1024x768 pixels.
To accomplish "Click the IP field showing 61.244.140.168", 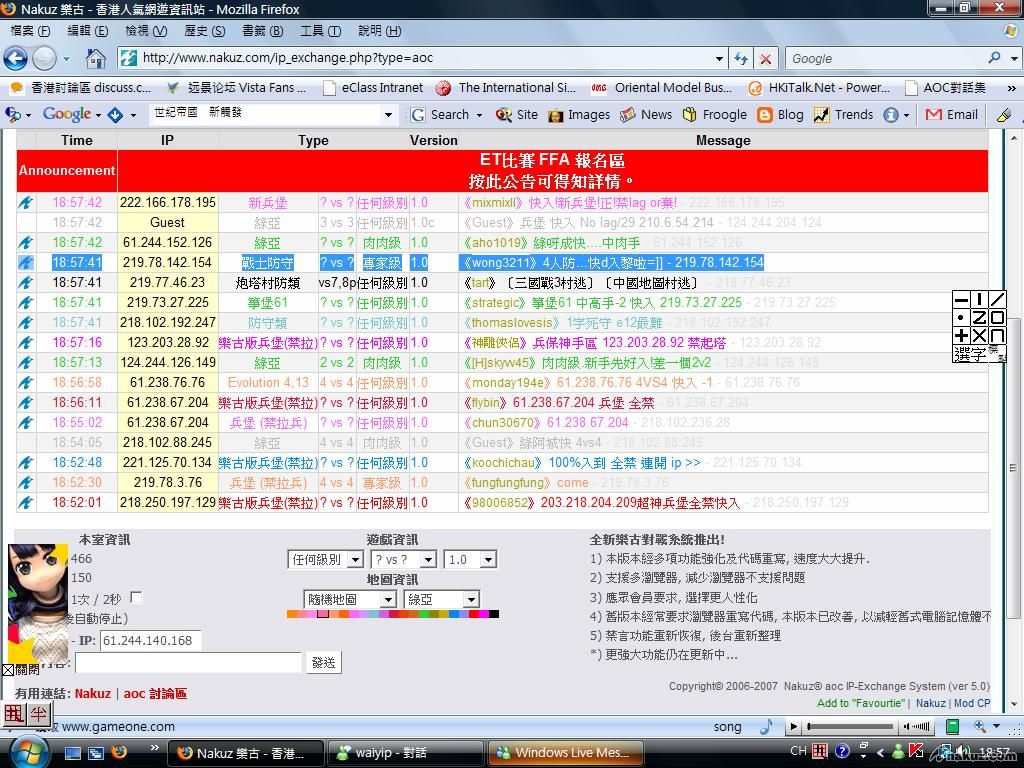I will coord(150,641).
